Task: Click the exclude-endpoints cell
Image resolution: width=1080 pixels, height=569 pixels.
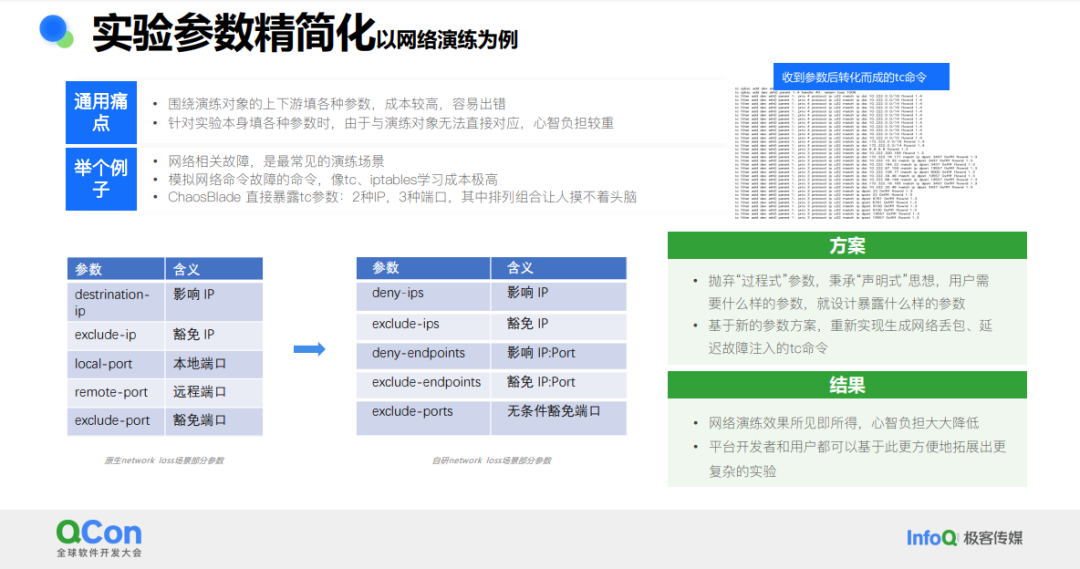Action: click(423, 384)
